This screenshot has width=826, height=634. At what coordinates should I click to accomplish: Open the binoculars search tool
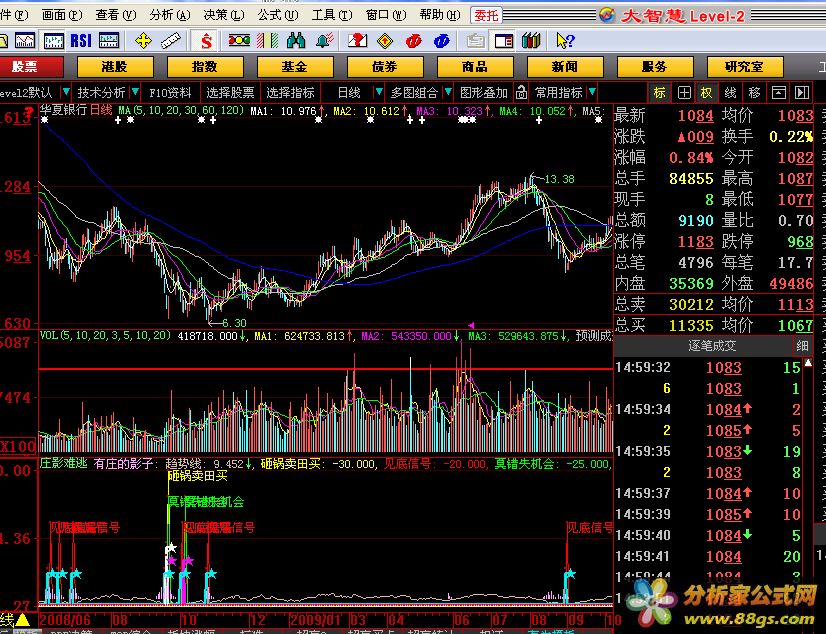[x=296, y=41]
